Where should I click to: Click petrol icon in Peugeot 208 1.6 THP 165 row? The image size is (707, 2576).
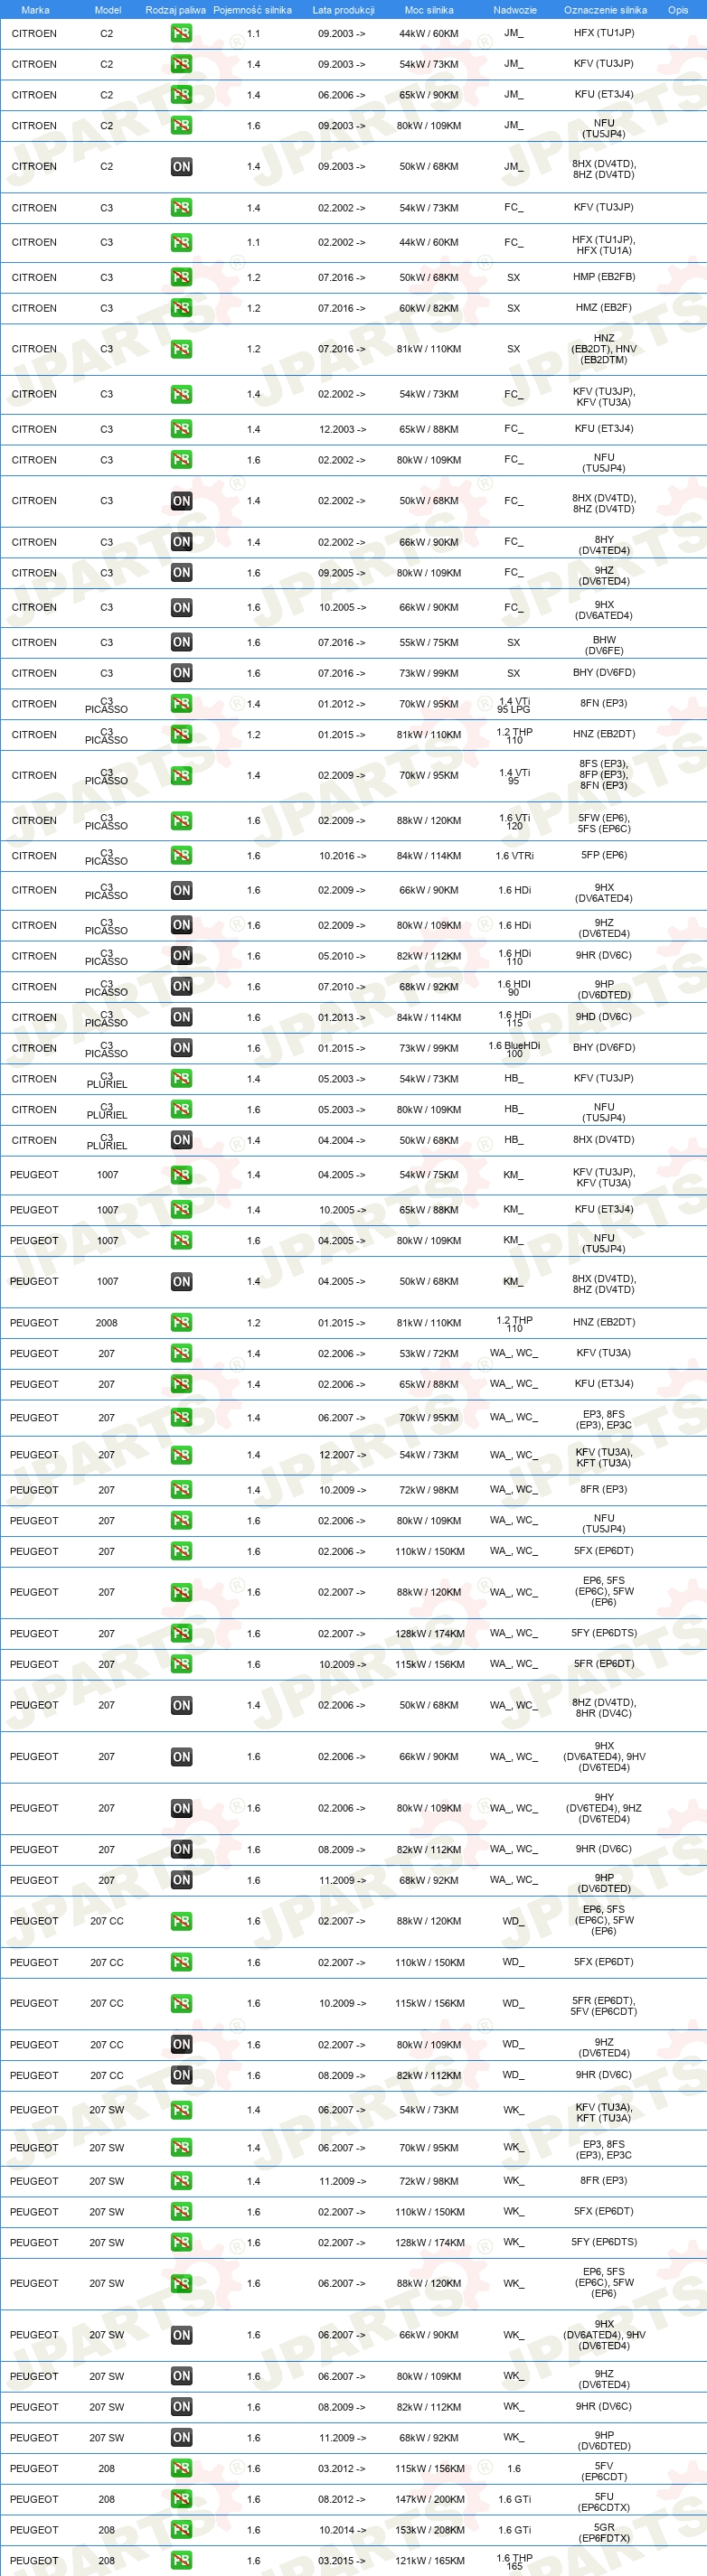[181, 2561]
